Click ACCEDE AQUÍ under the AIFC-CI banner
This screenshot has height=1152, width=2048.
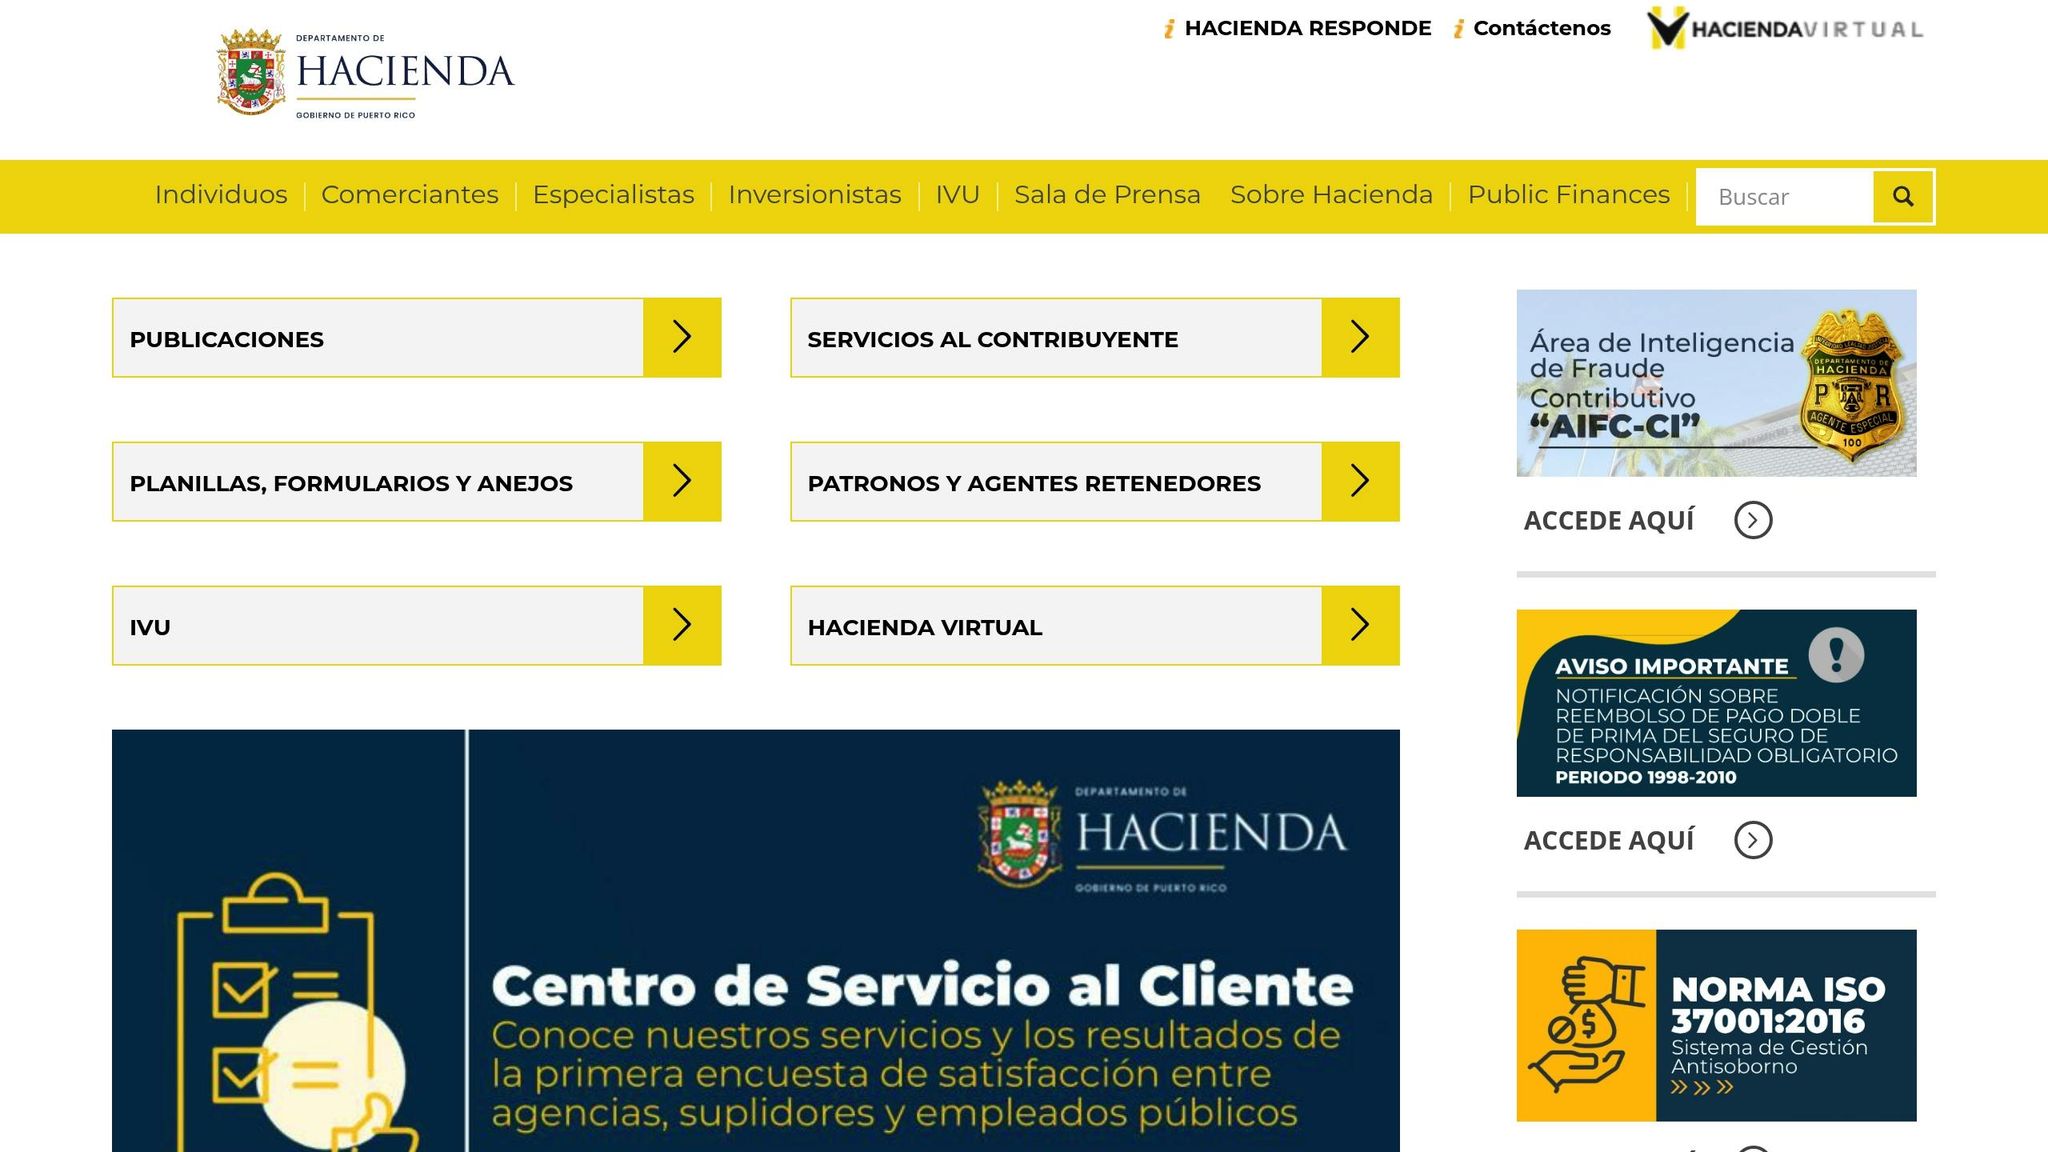1608,520
